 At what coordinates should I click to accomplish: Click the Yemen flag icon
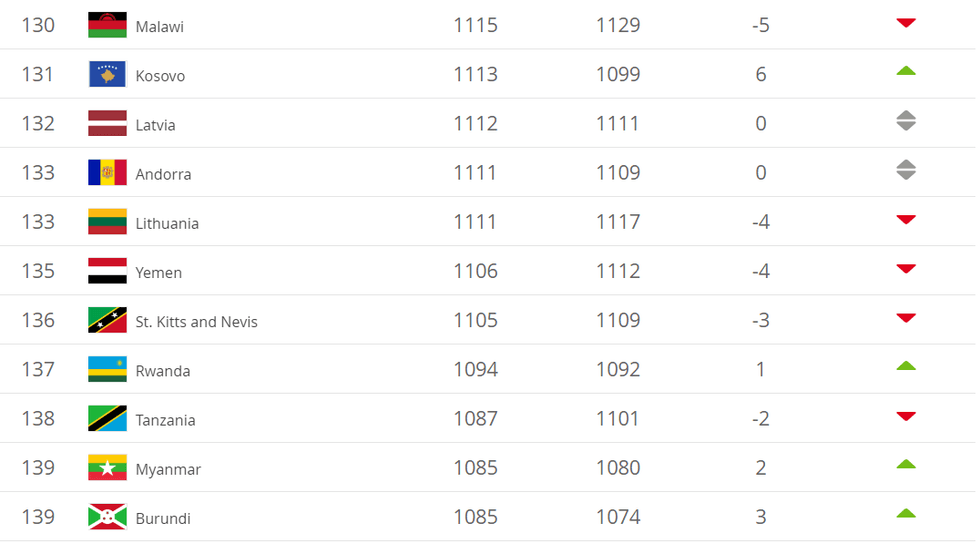107,270
